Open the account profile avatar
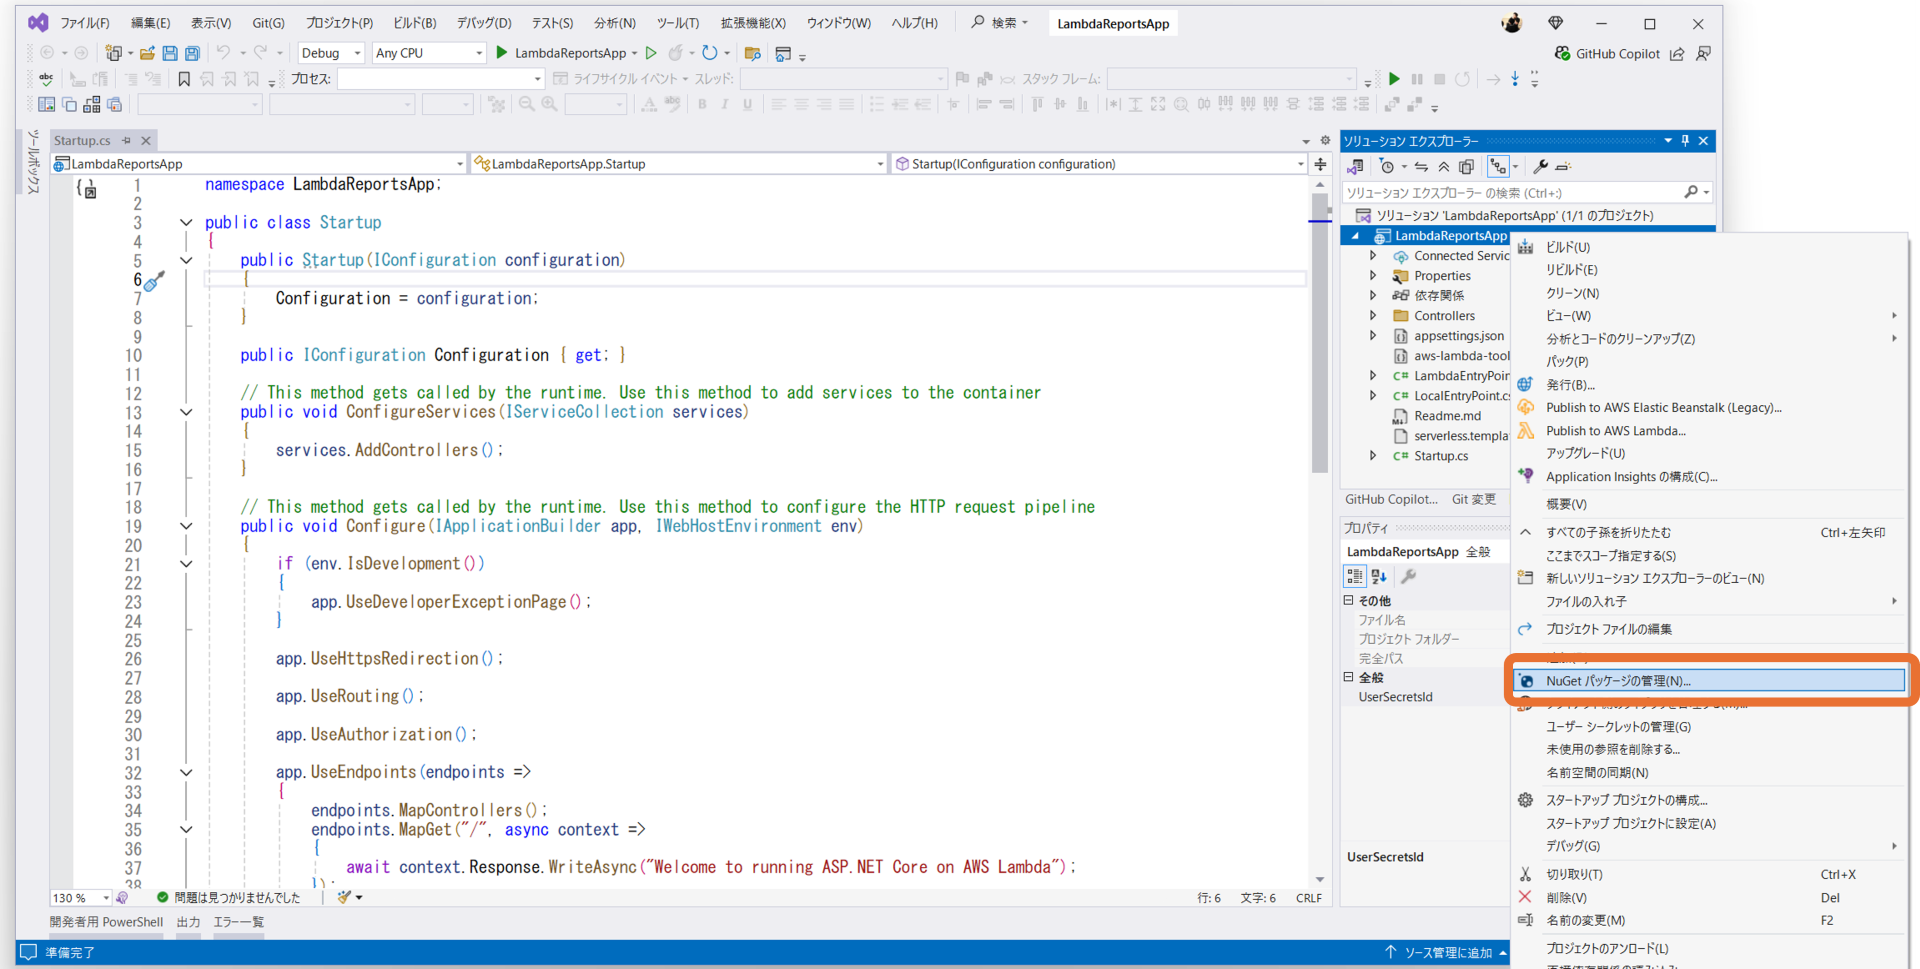This screenshot has height=969, width=1920. [x=1511, y=23]
